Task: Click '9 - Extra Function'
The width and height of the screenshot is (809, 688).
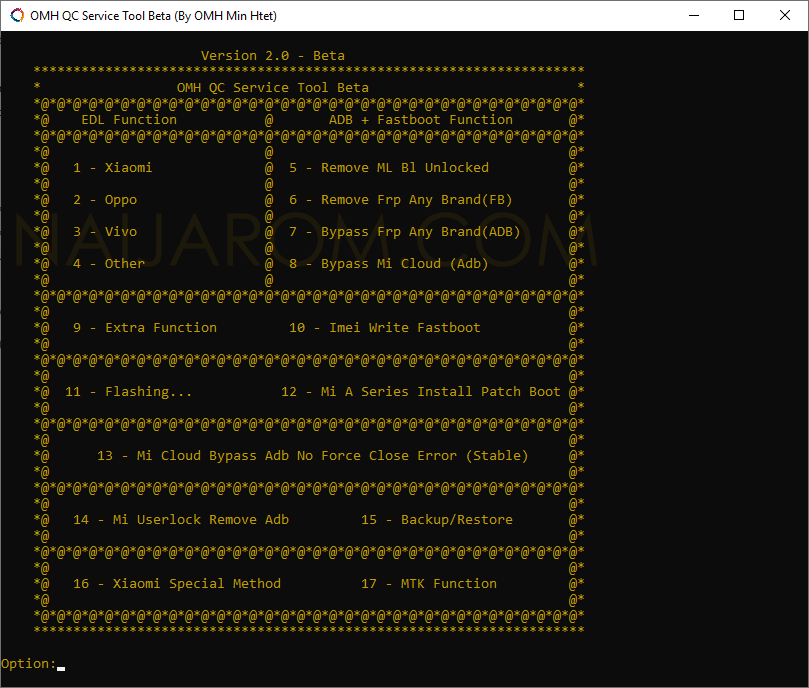Action: 145,328
